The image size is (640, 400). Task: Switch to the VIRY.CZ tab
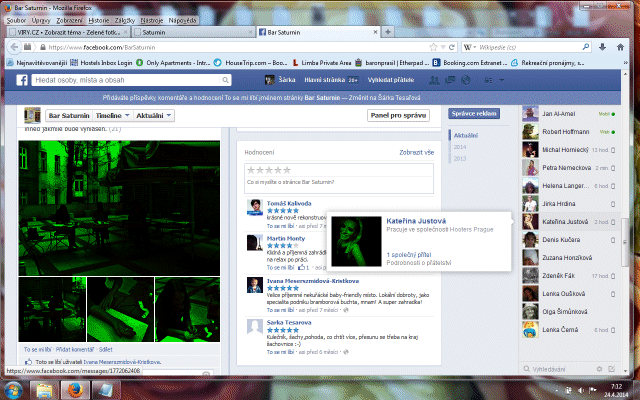(69, 32)
